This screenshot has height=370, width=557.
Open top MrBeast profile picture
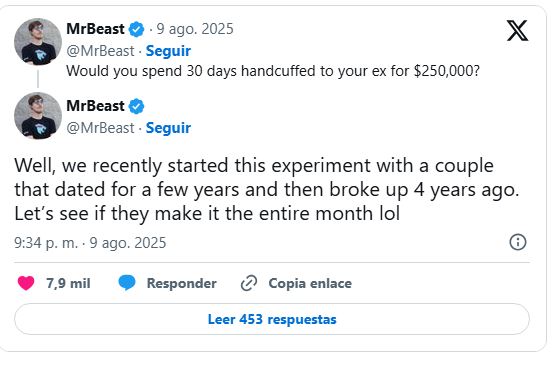point(38,42)
